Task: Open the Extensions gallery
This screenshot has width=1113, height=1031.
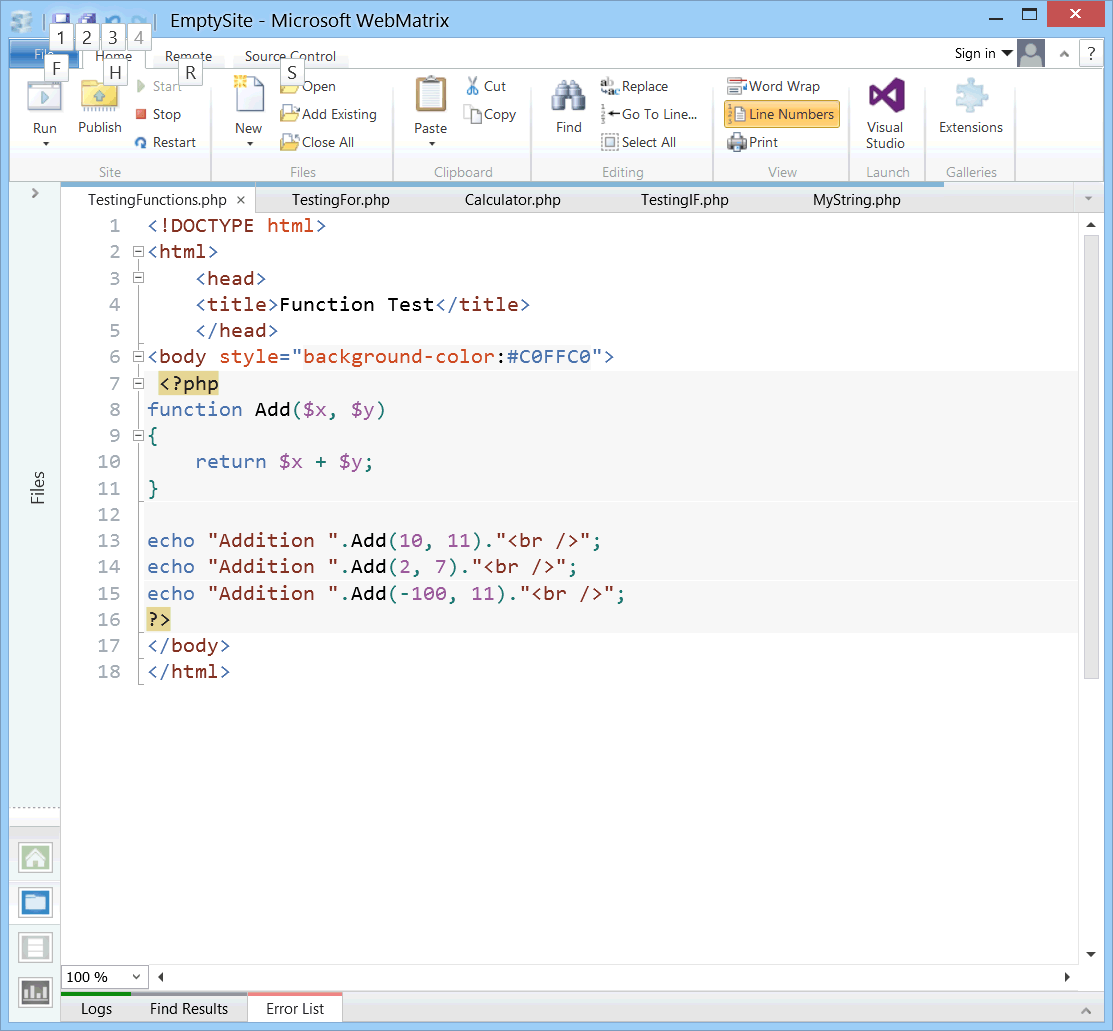Action: [970, 105]
